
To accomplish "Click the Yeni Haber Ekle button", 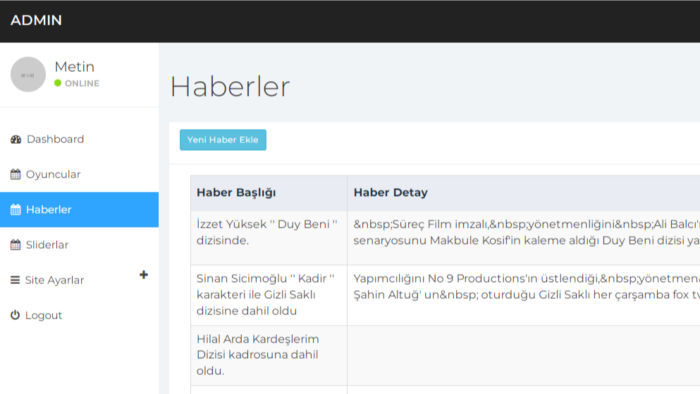I will pyautogui.click(x=223, y=140).
